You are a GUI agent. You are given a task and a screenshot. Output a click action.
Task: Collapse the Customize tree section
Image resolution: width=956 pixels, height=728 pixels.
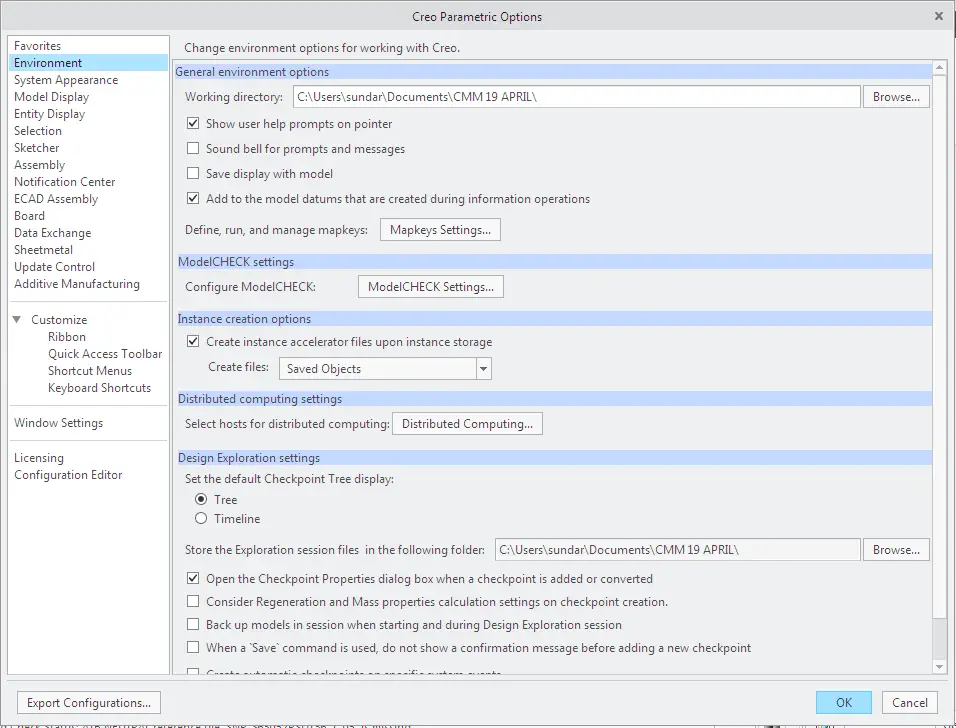pyautogui.click(x=18, y=320)
